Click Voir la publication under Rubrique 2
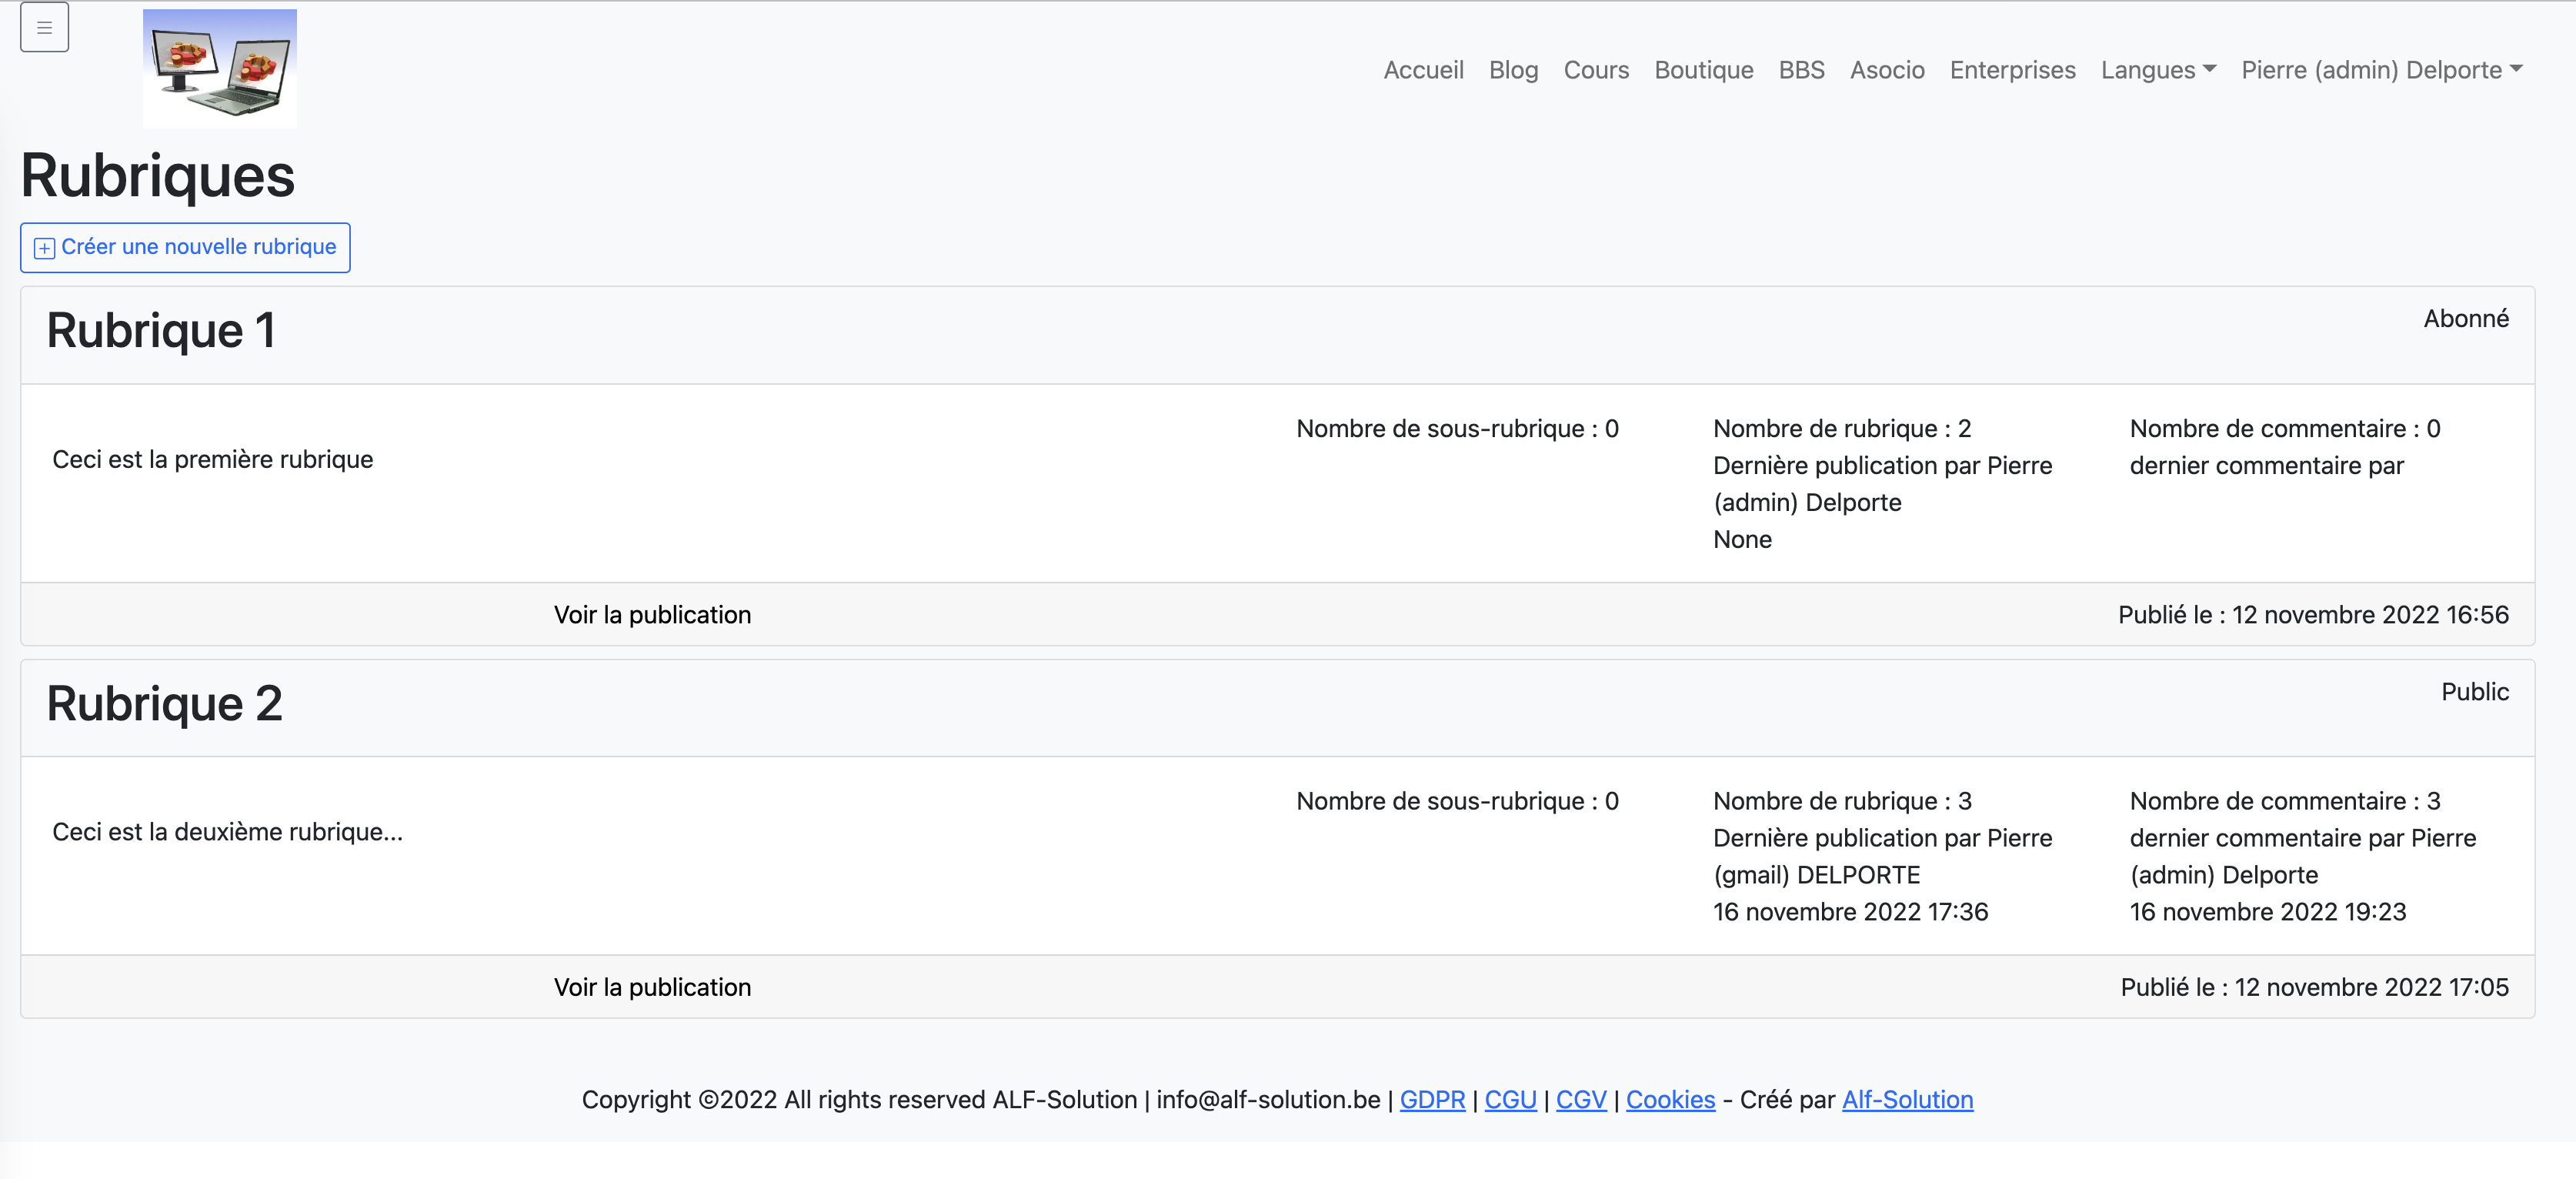Viewport: 2576px width, 1179px height. click(x=652, y=987)
